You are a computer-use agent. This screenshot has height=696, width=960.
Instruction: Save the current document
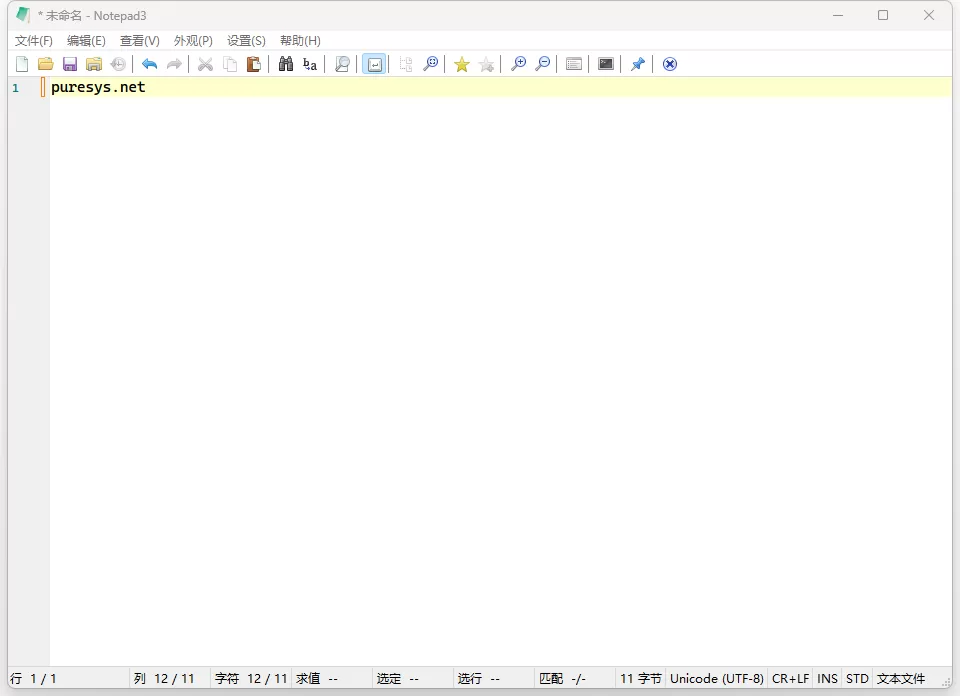(70, 63)
